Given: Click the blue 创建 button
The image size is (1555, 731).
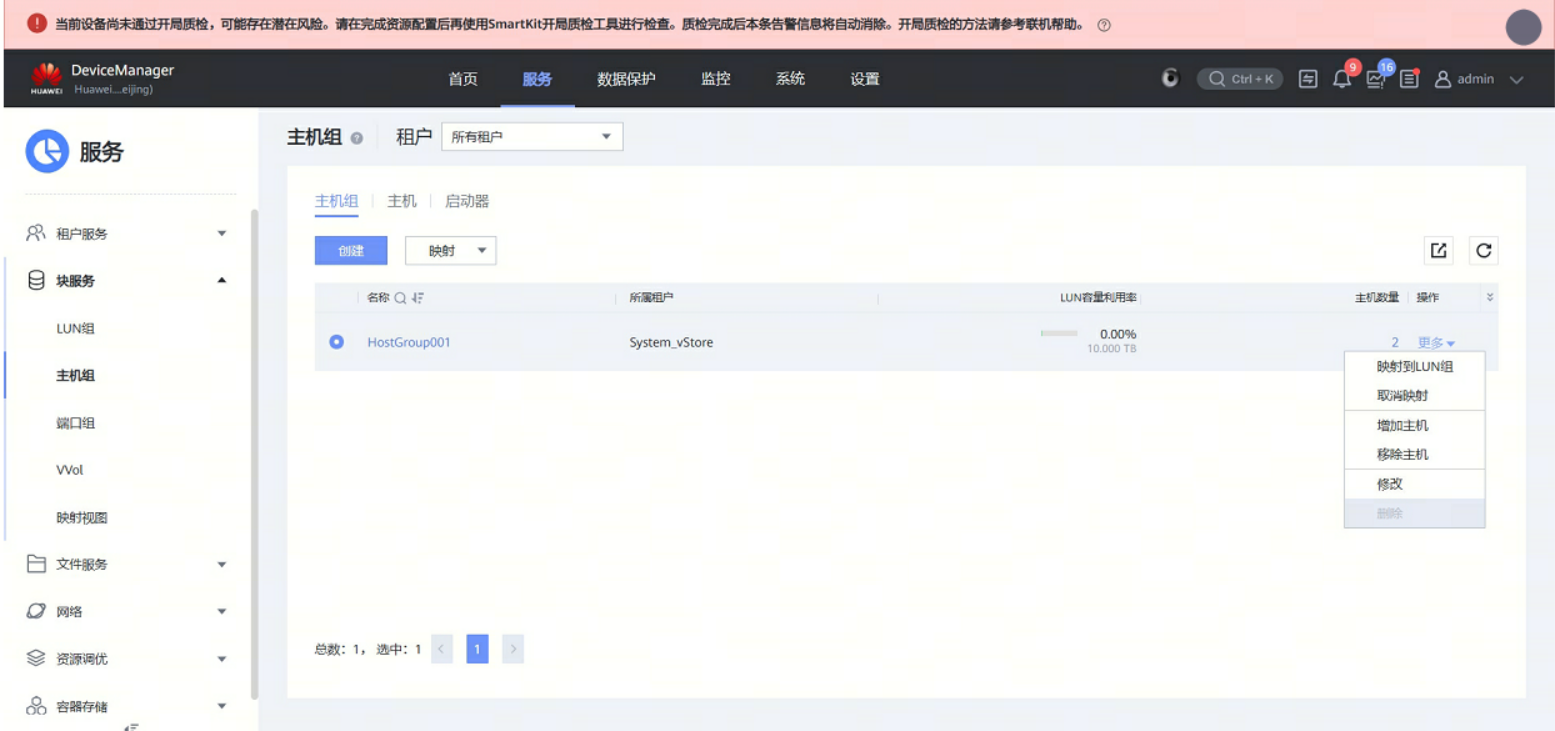Looking at the screenshot, I should pyautogui.click(x=351, y=251).
